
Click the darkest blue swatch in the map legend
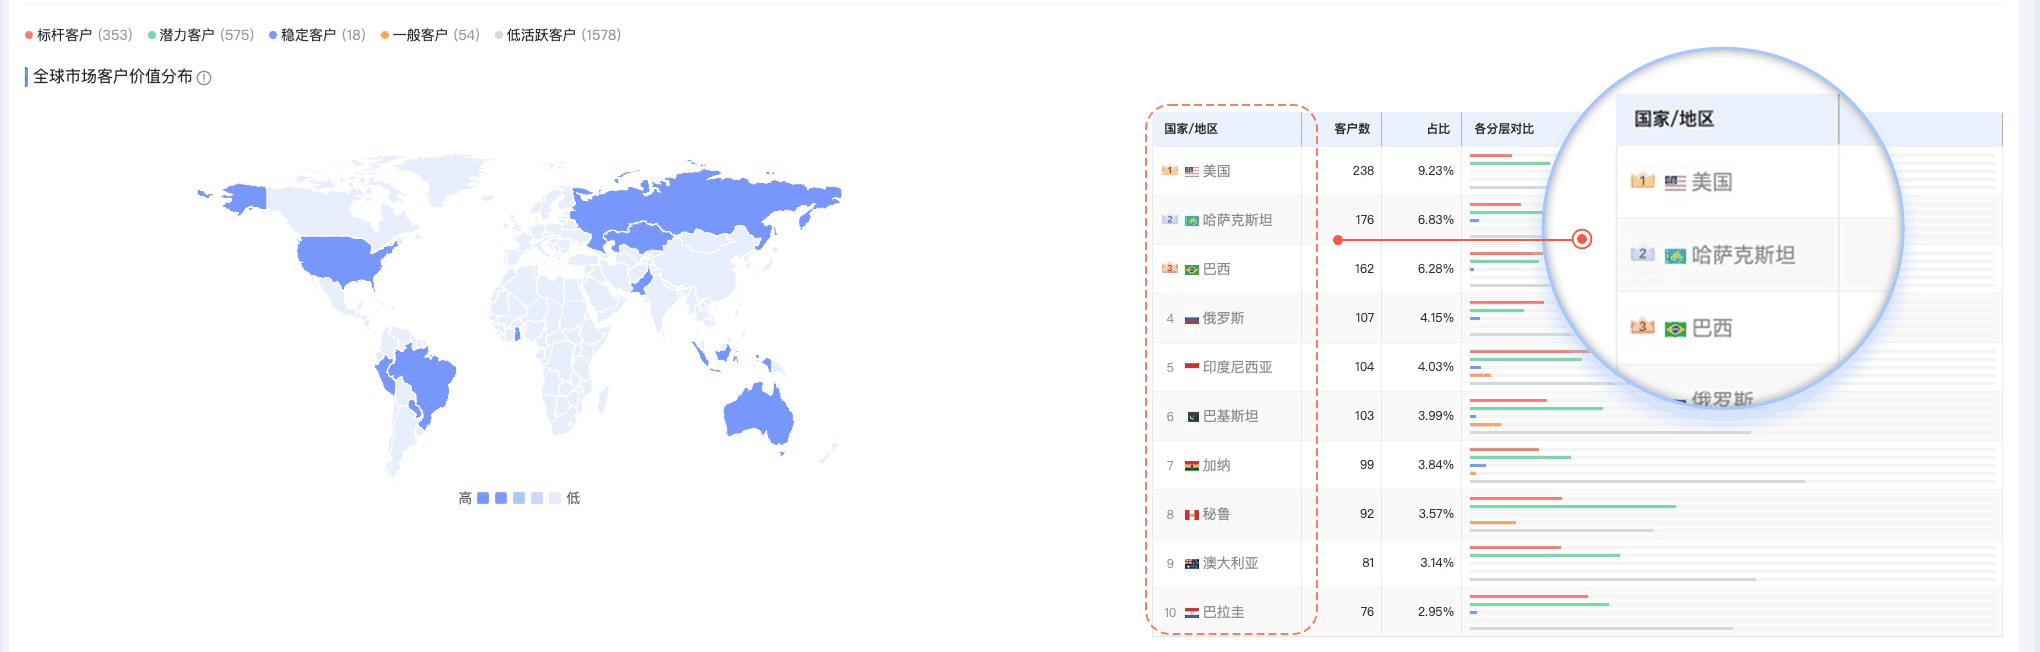point(481,497)
